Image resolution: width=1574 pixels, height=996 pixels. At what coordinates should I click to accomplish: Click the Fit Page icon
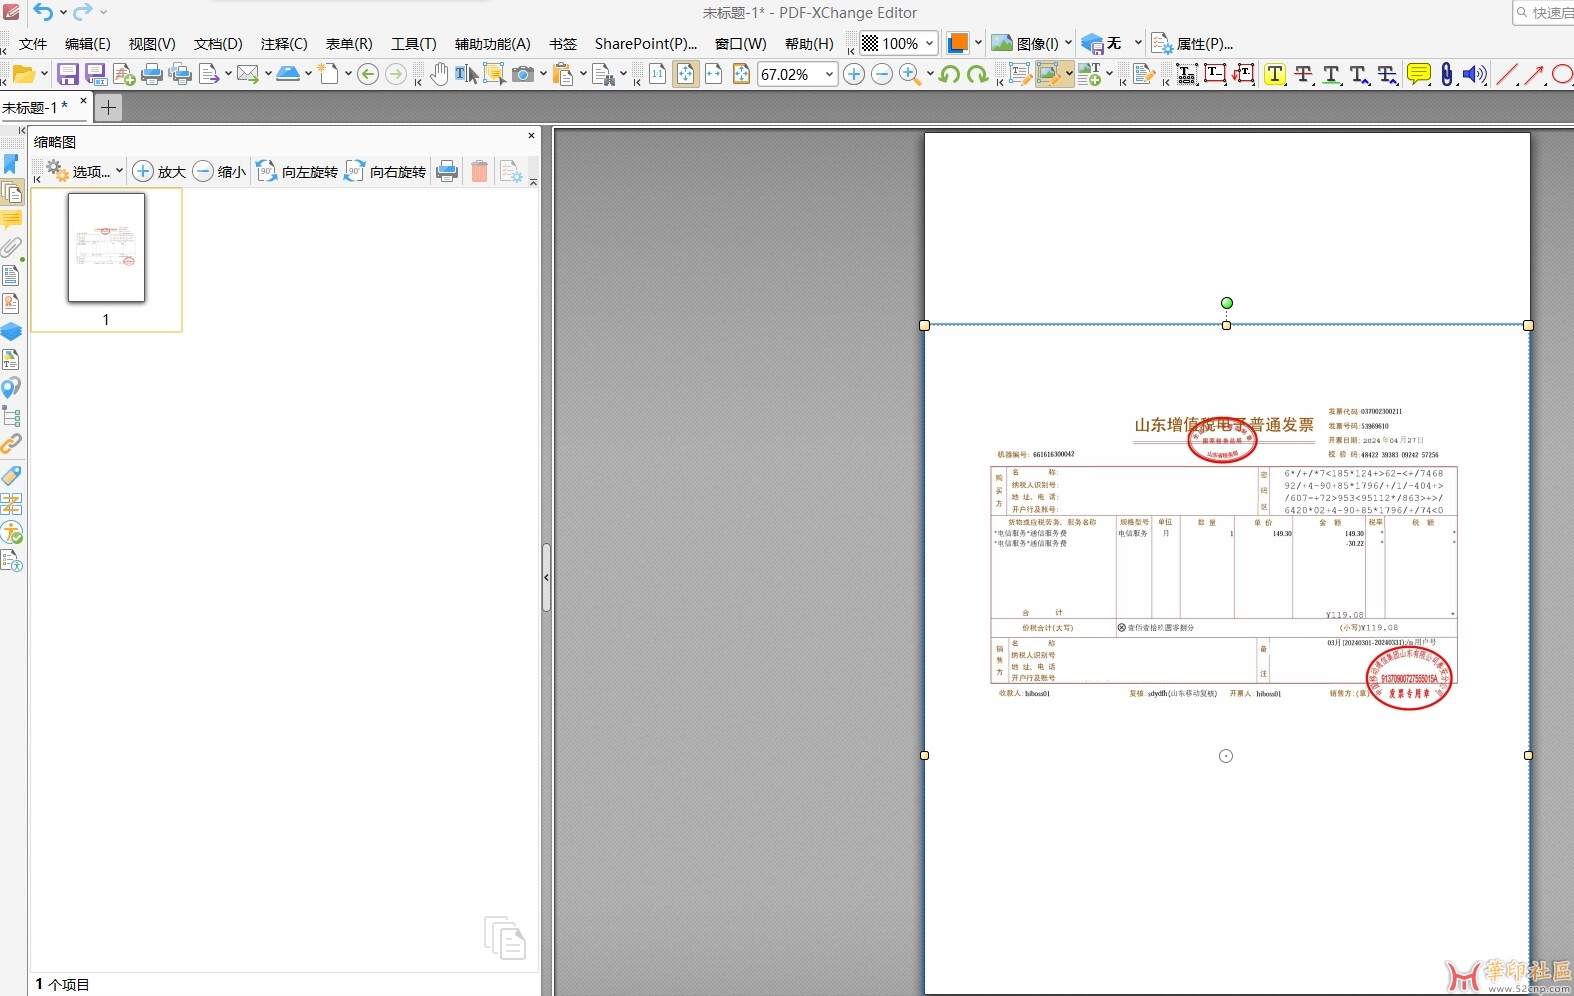pyautogui.click(x=686, y=74)
